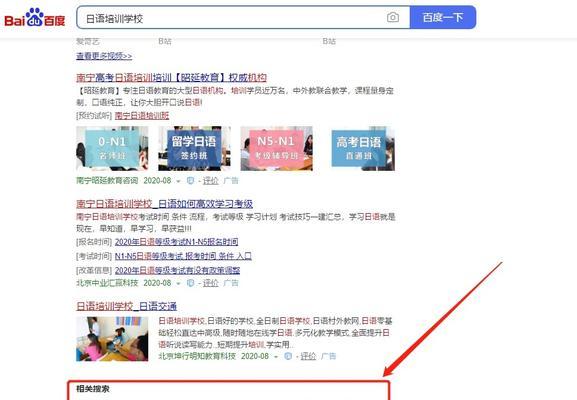Open 评价 link beside 北京知行明知教育科技
Image resolution: width=577 pixels, height=400 pixels.
tap(308, 356)
